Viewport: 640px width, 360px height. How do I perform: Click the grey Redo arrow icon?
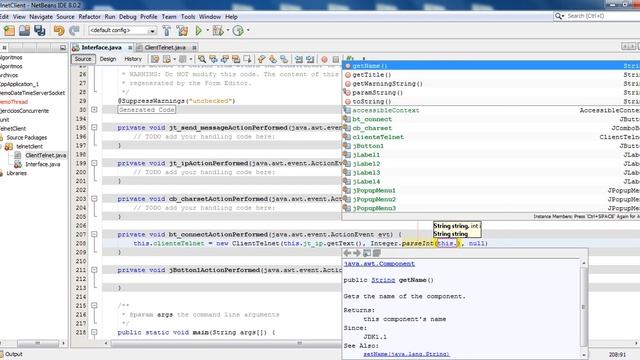(x=74, y=31)
